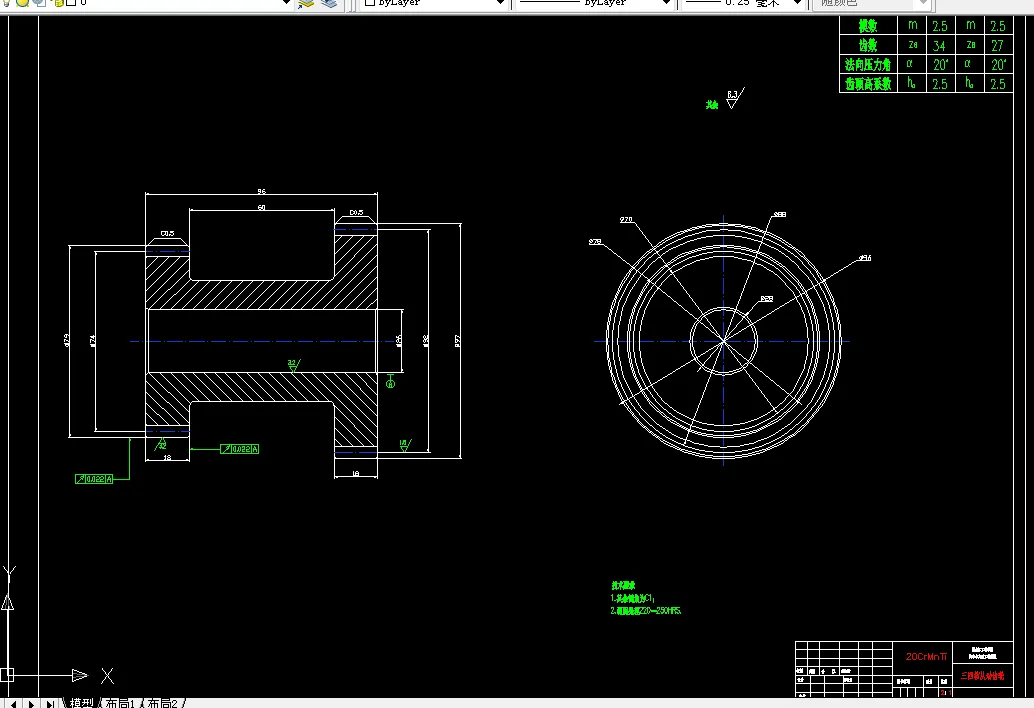Select the bore surface roughness 3.2 symbol
Screen dimensions: 1034x708
coord(293,365)
